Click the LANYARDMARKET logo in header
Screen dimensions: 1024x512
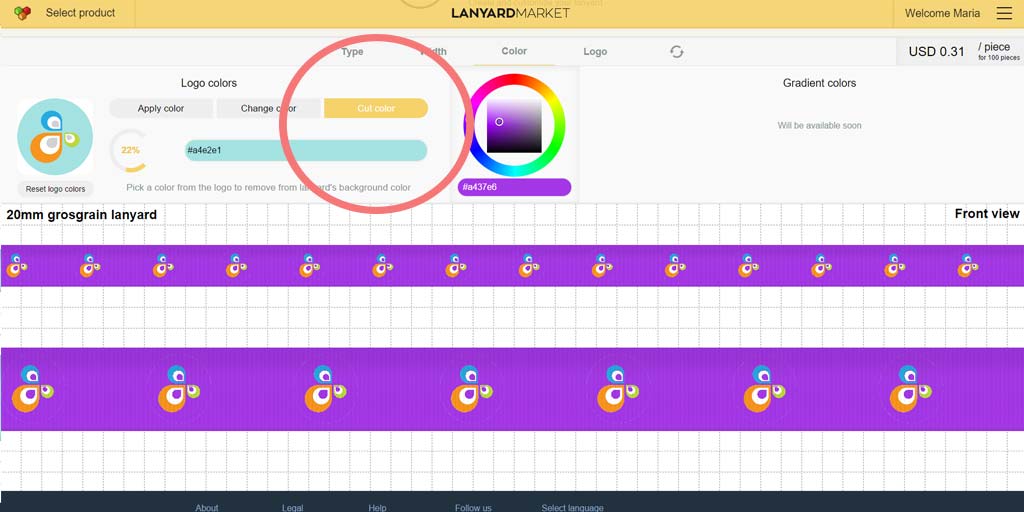[511, 13]
